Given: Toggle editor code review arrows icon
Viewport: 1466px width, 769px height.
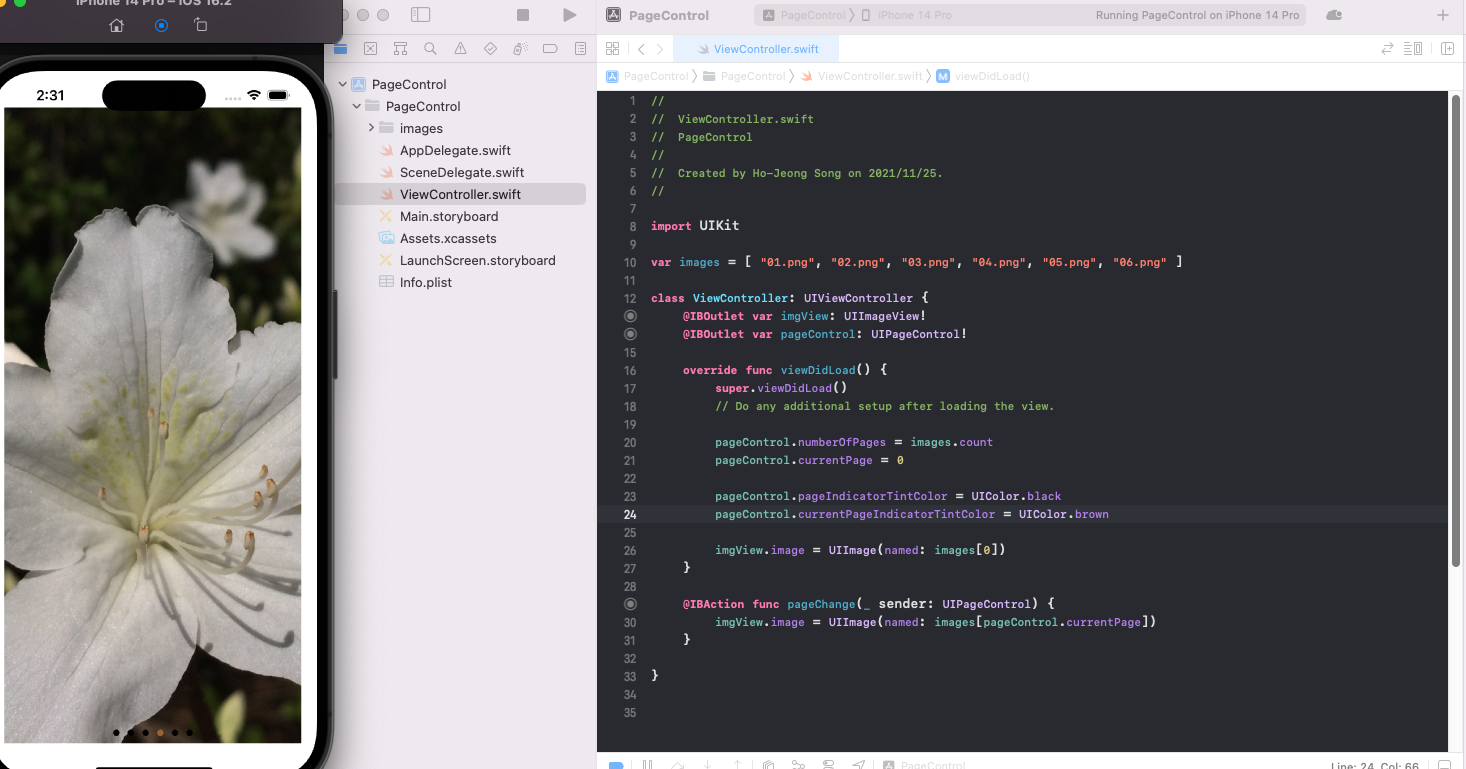Looking at the screenshot, I should pos(1387,48).
